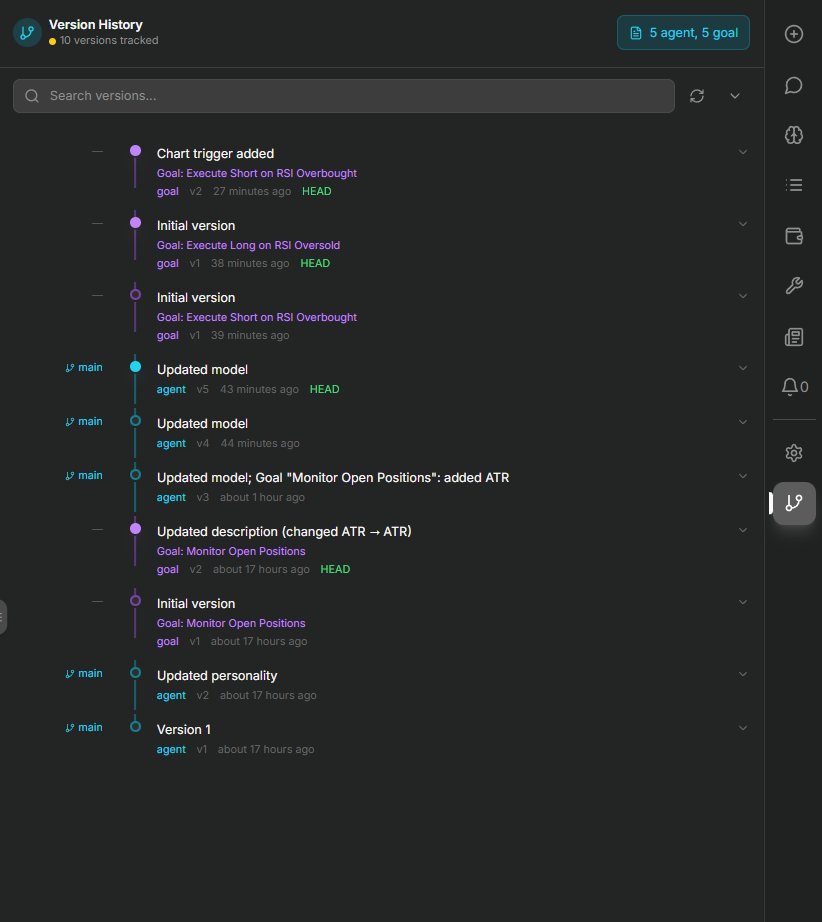
Task: Click the timeline node for Version 1
Action: pyautogui.click(x=135, y=727)
